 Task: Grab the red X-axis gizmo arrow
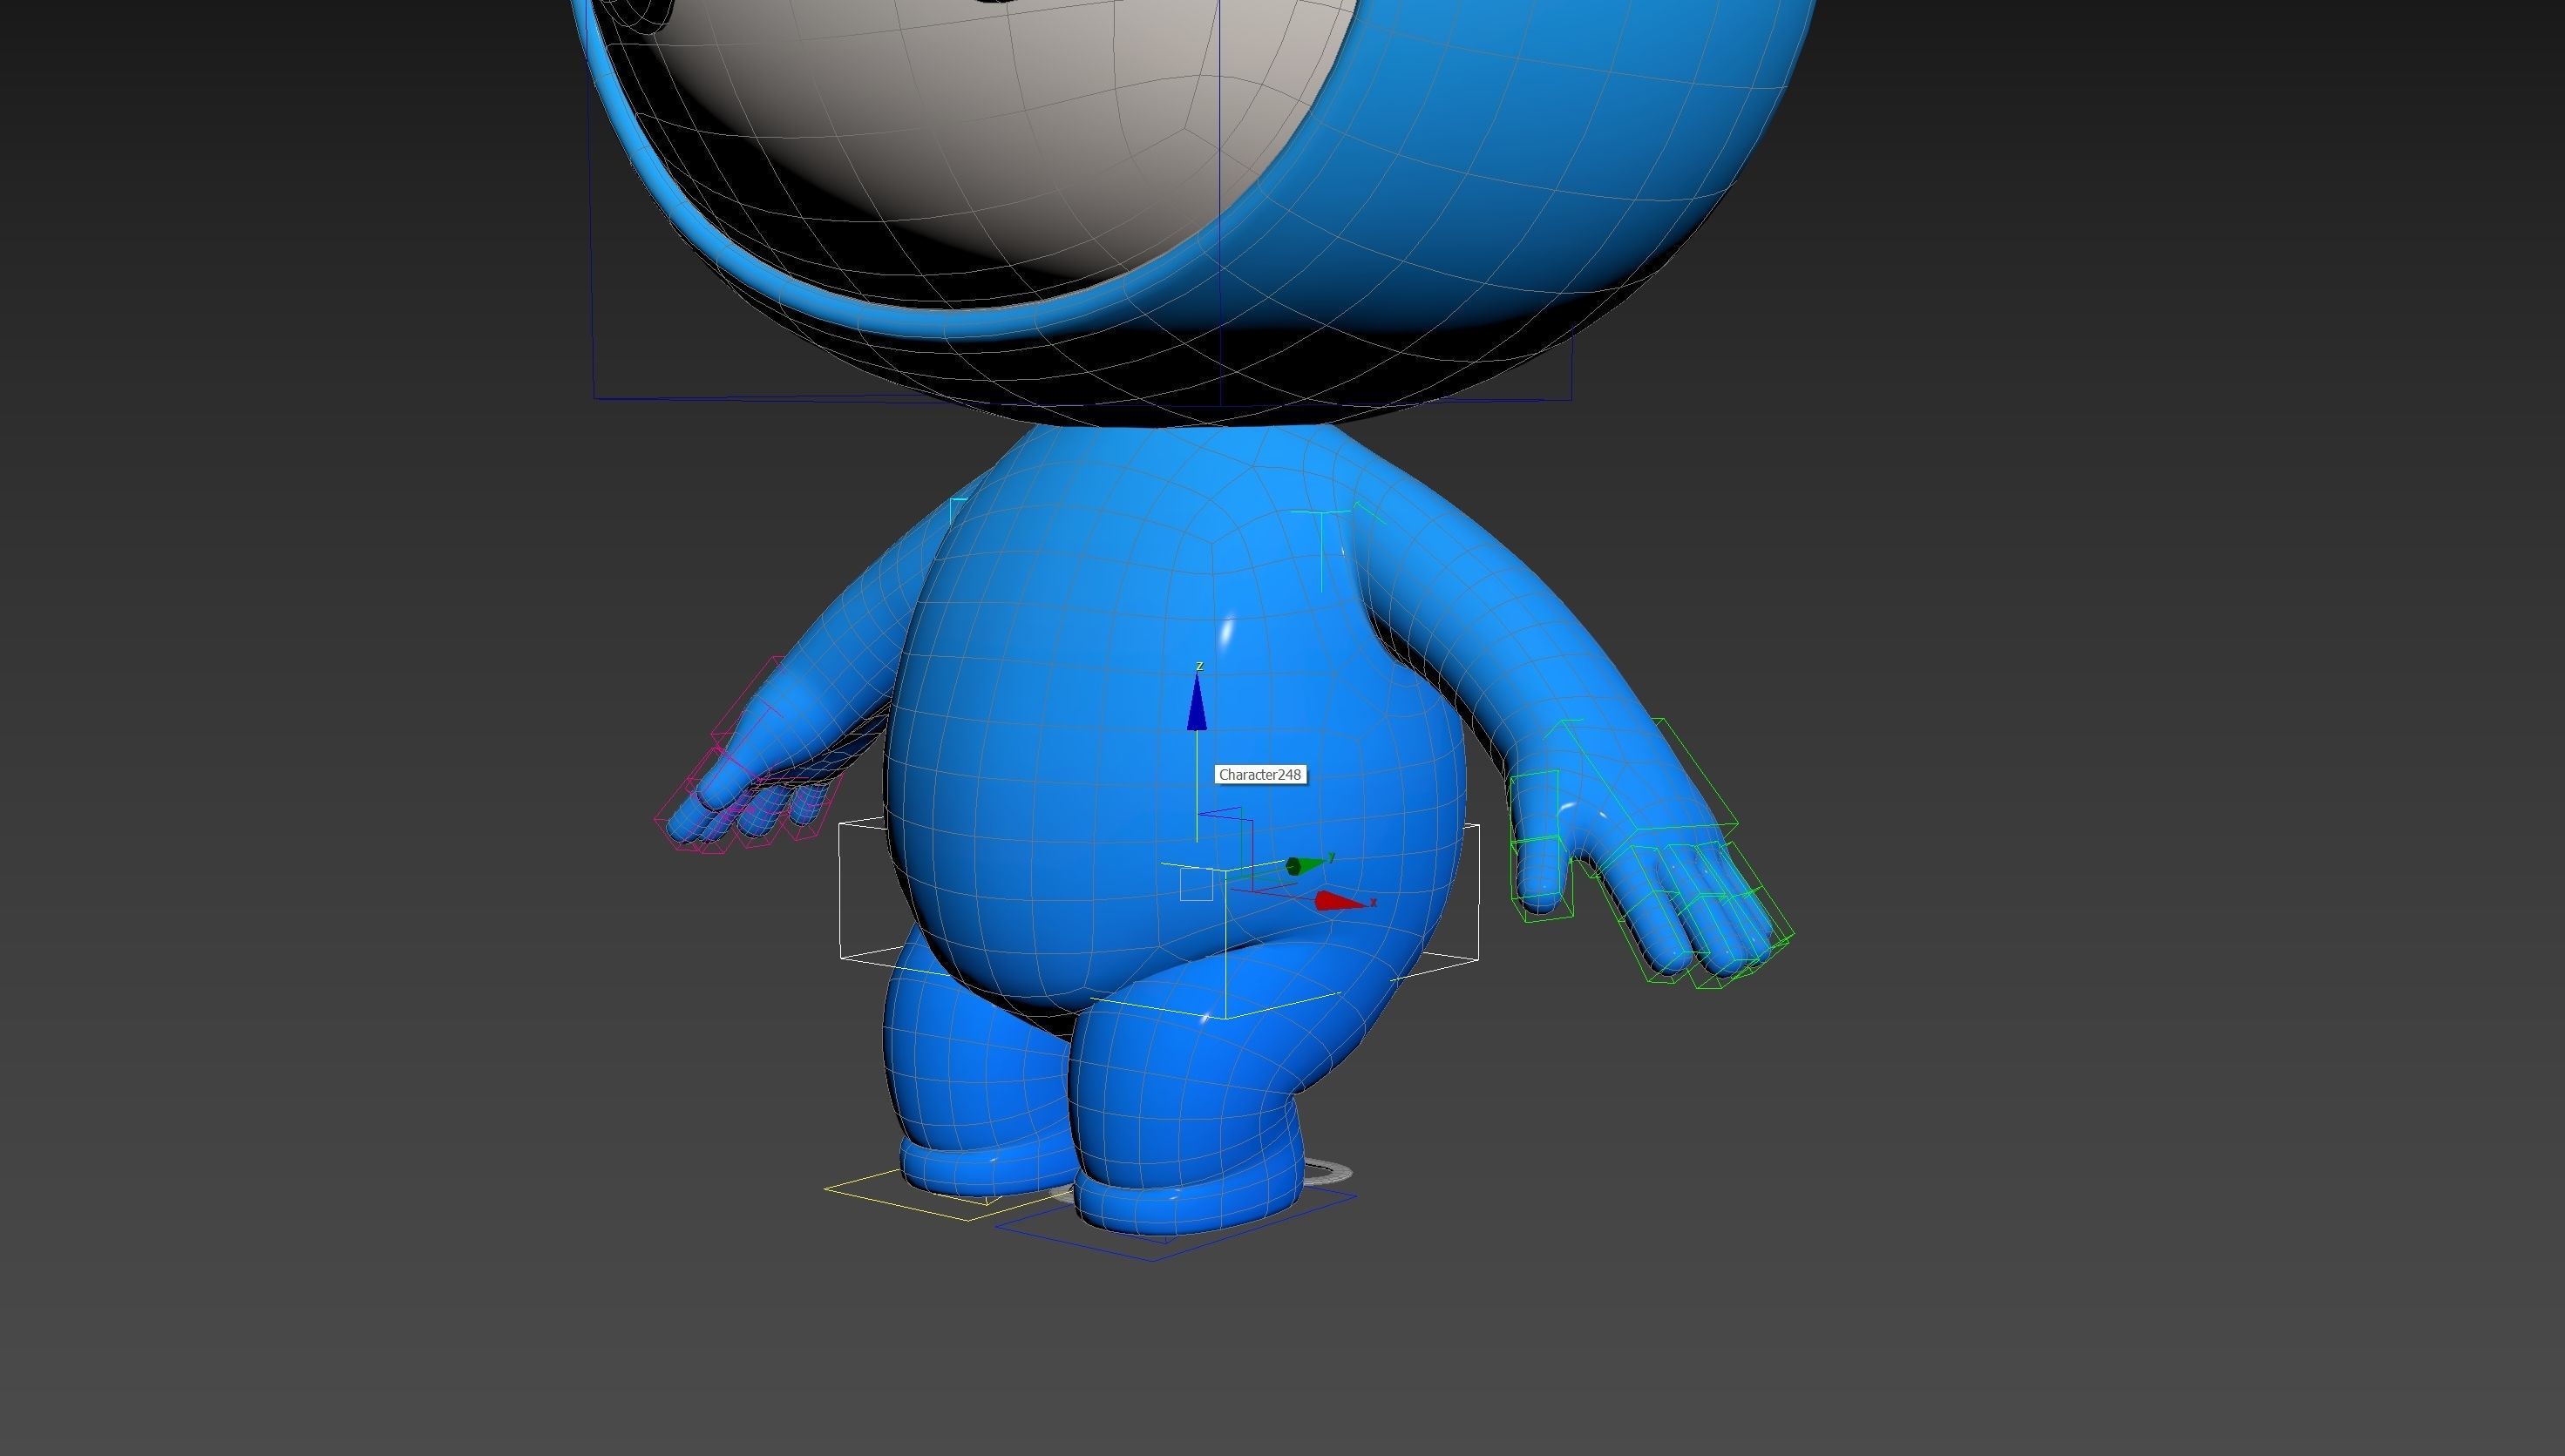tap(1339, 901)
